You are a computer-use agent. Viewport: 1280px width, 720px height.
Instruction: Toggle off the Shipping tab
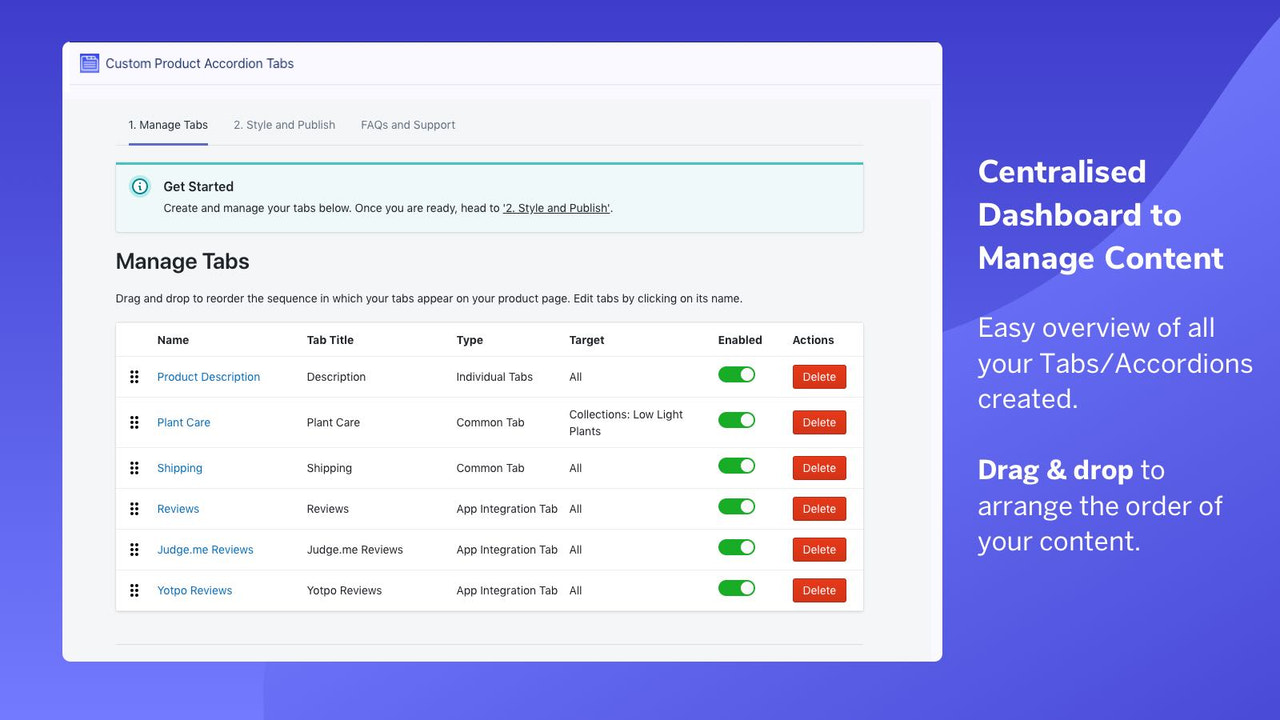click(737, 466)
